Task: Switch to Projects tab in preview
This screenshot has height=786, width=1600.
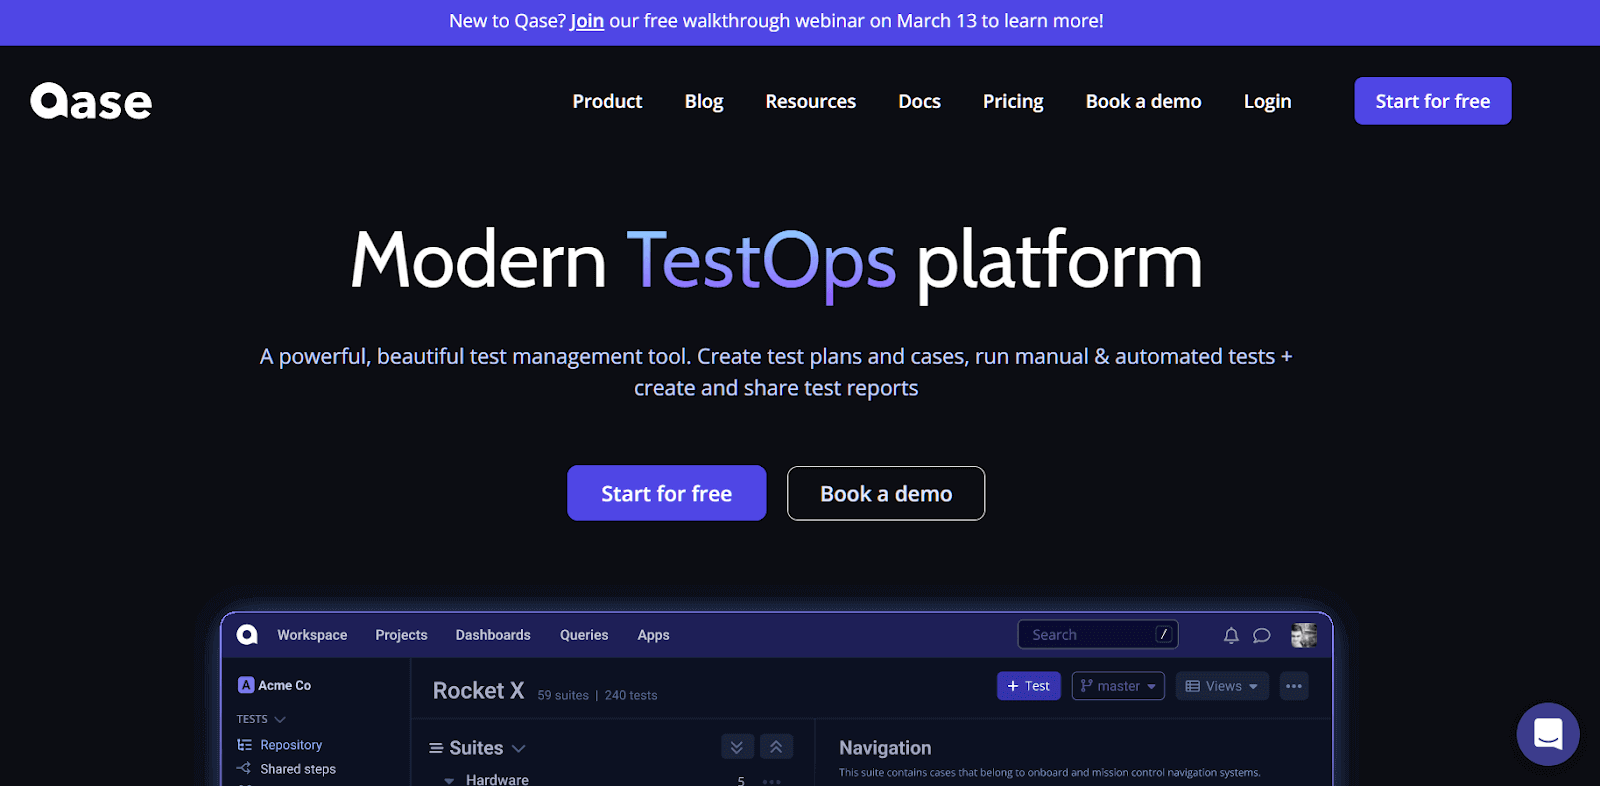Action: coord(401,635)
